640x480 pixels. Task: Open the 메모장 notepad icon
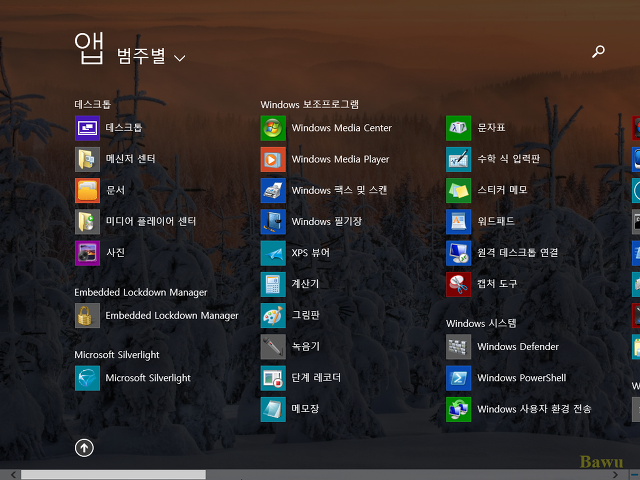273,409
